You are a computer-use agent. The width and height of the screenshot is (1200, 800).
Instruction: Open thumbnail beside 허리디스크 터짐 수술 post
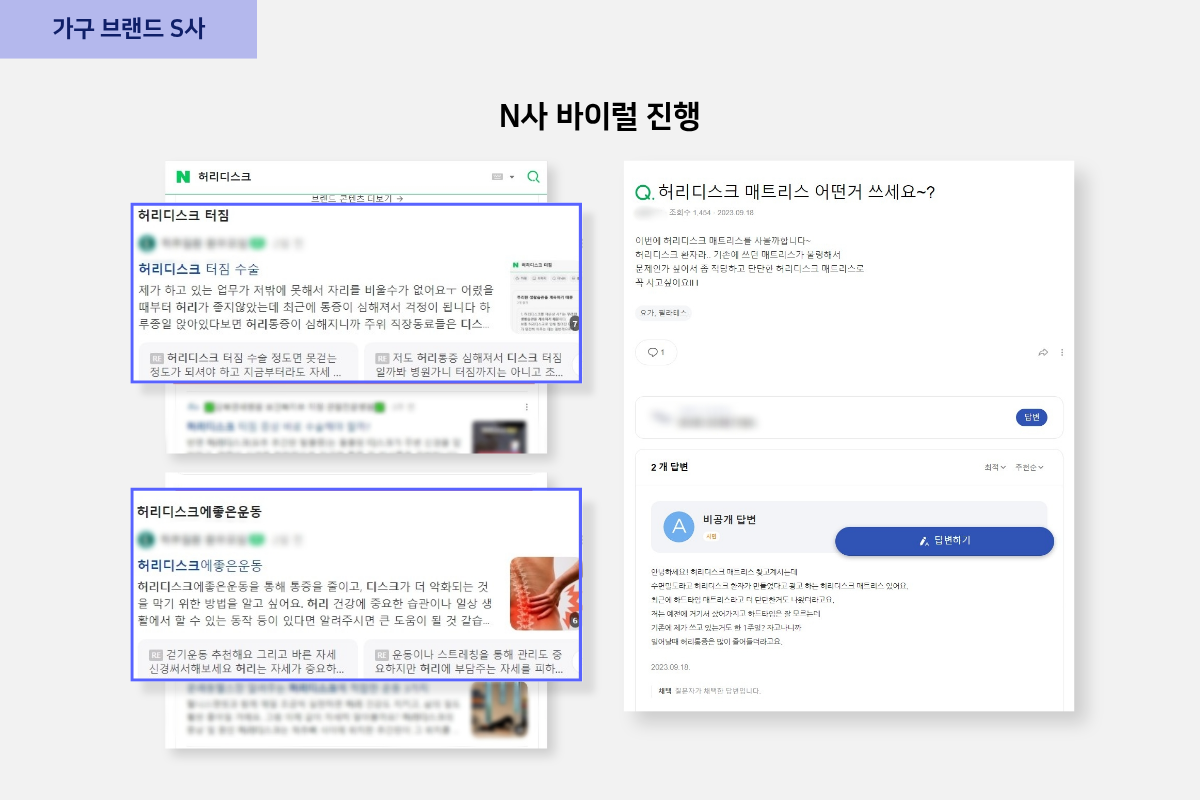(544, 295)
